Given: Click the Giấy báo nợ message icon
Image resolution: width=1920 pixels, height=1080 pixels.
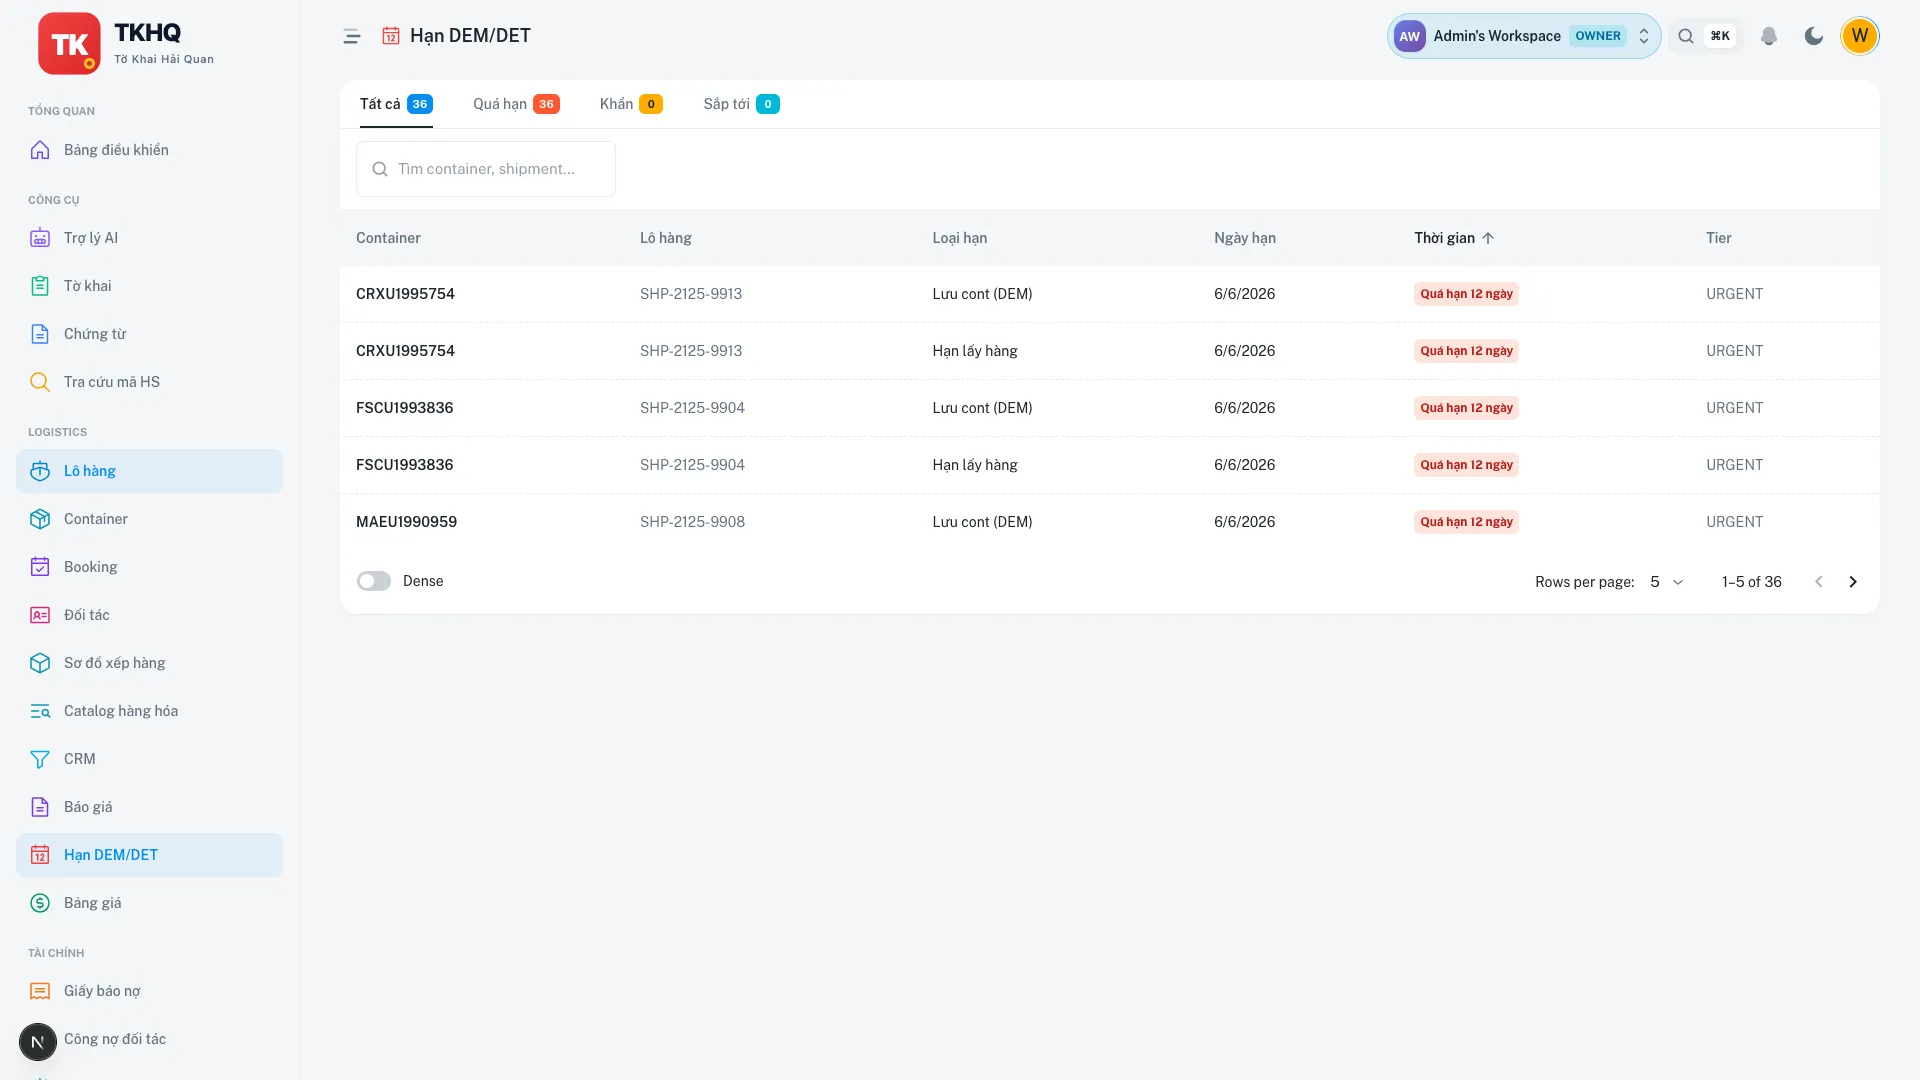Looking at the screenshot, I should tap(40, 991).
